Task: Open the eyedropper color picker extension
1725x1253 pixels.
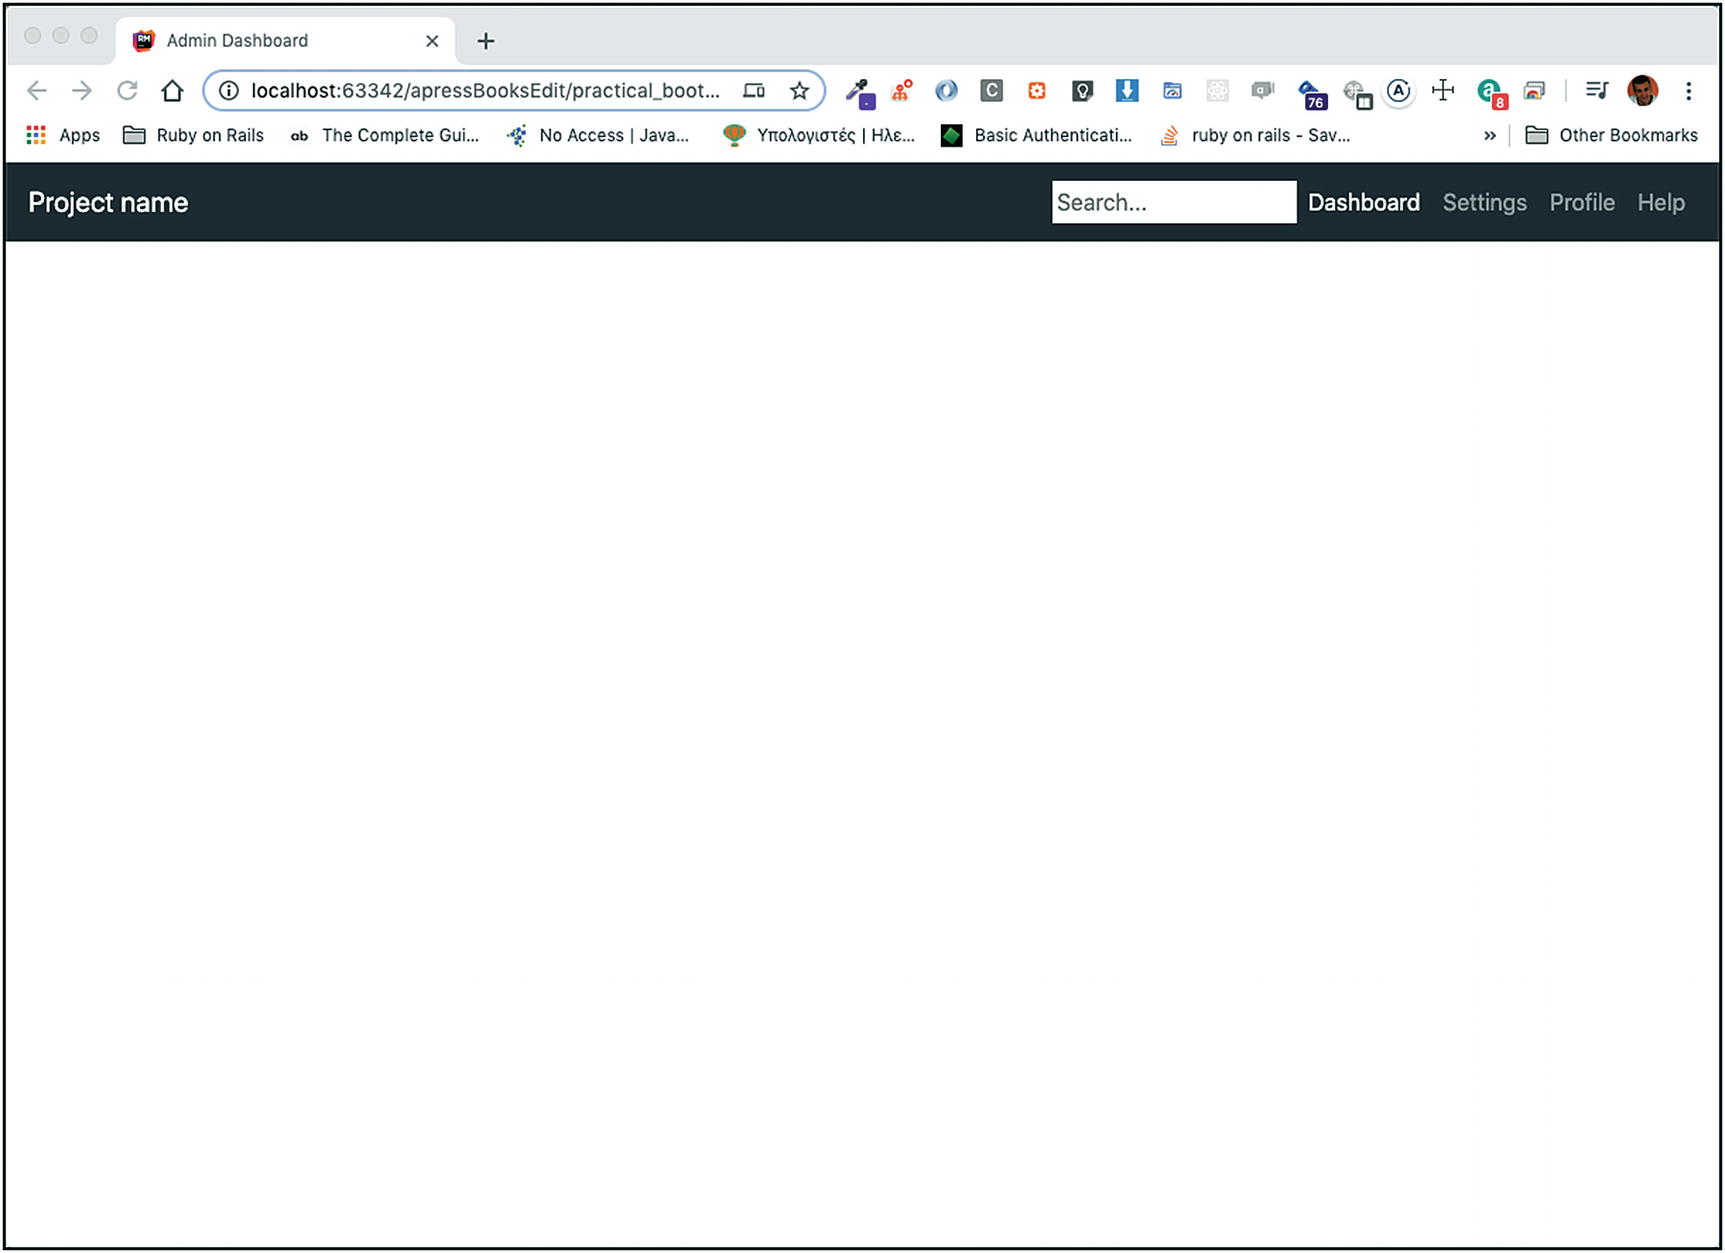Action: click(859, 92)
